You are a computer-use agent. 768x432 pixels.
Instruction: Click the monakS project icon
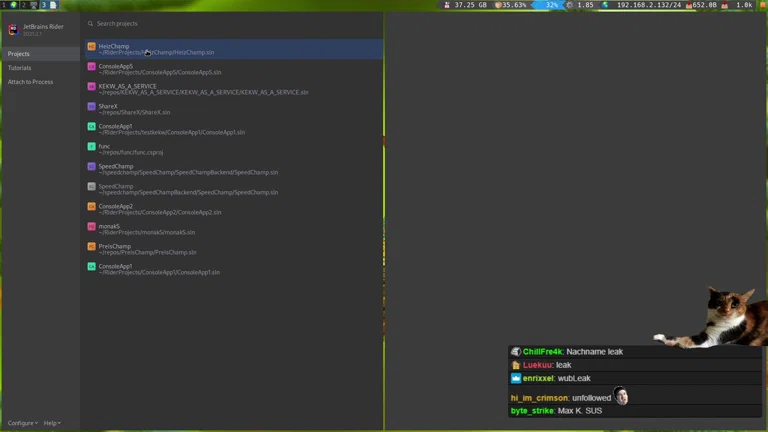pyautogui.click(x=92, y=226)
